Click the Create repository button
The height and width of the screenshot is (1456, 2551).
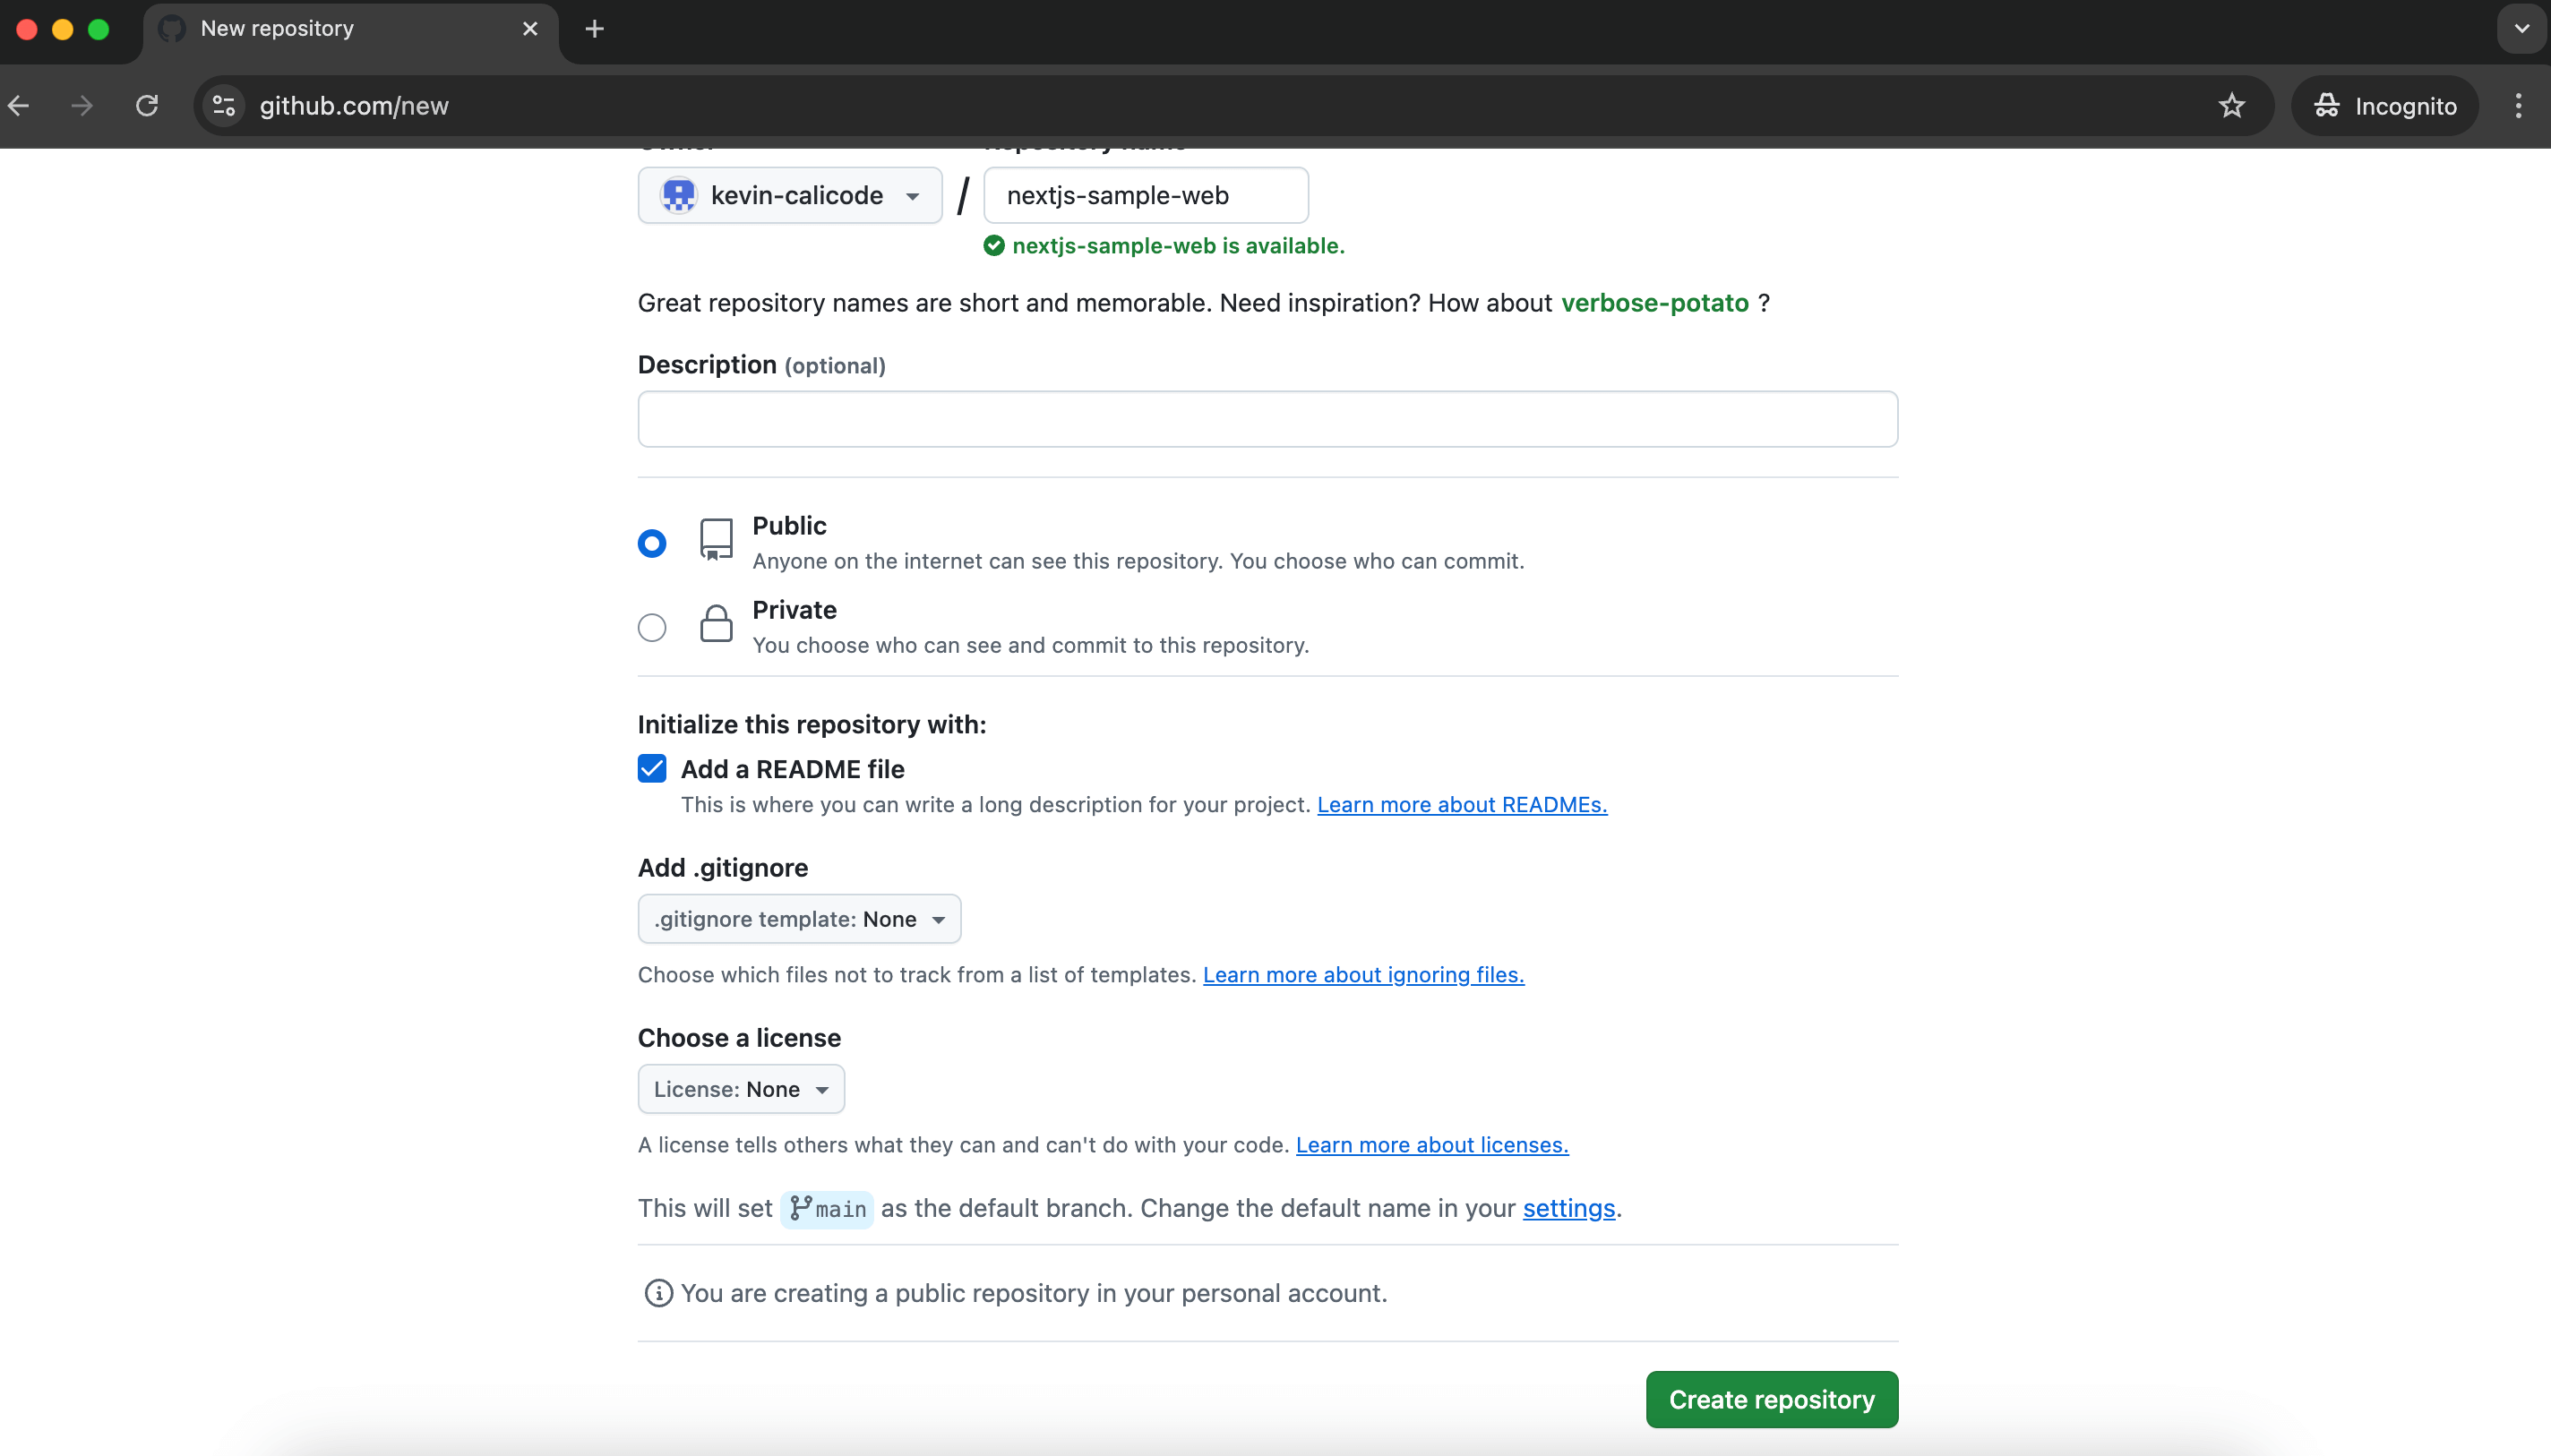click(1772, 1400)
